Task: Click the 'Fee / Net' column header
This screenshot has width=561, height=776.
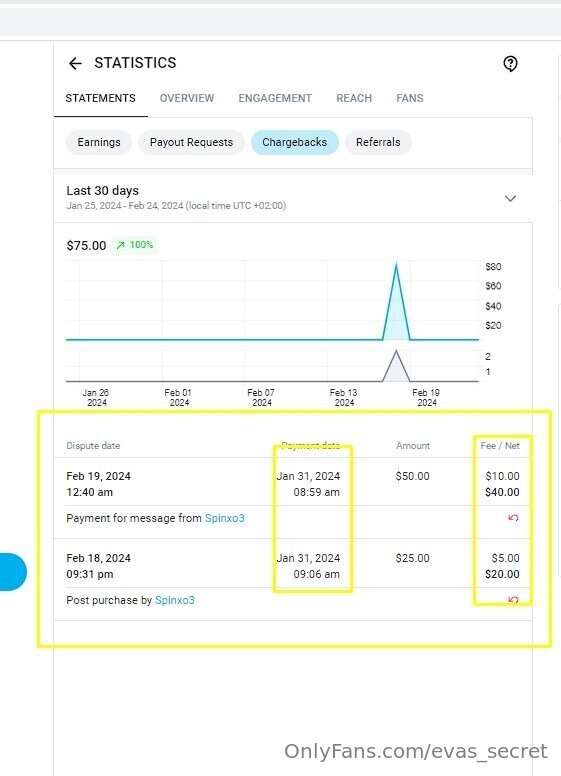Action: point(500,446)
